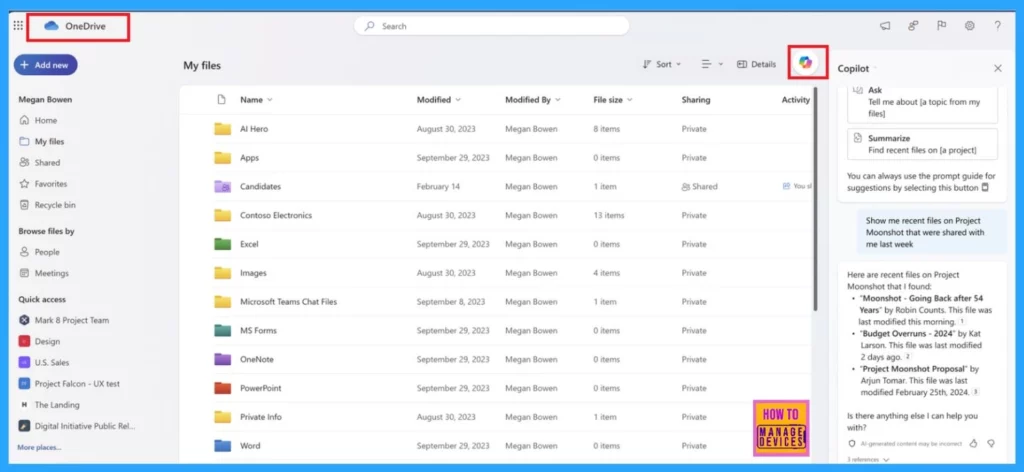This screenshot has width=1024, height=472.
Task: Click the Shared status of Candidates
Action: tap(699, 186)
